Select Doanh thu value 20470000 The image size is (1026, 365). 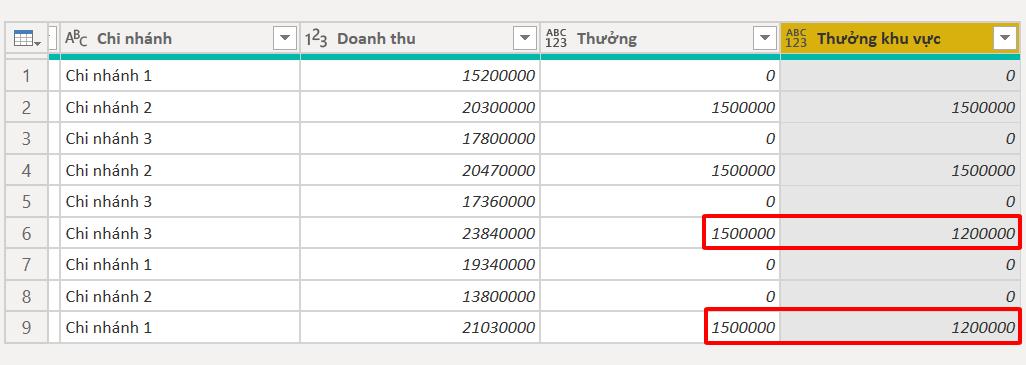click(x=420, y=170)
